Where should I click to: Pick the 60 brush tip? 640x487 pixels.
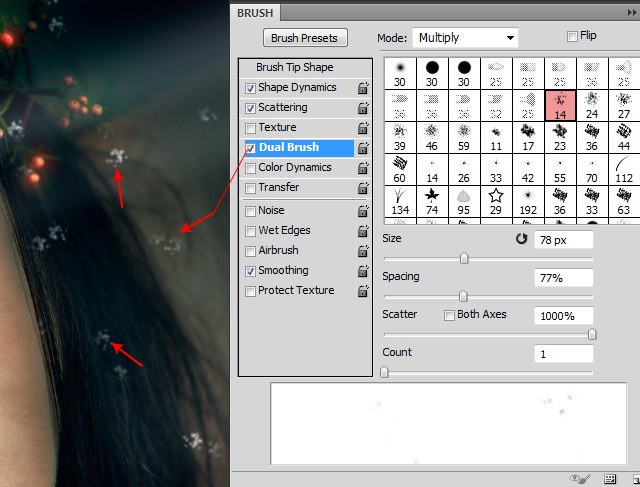400,170
